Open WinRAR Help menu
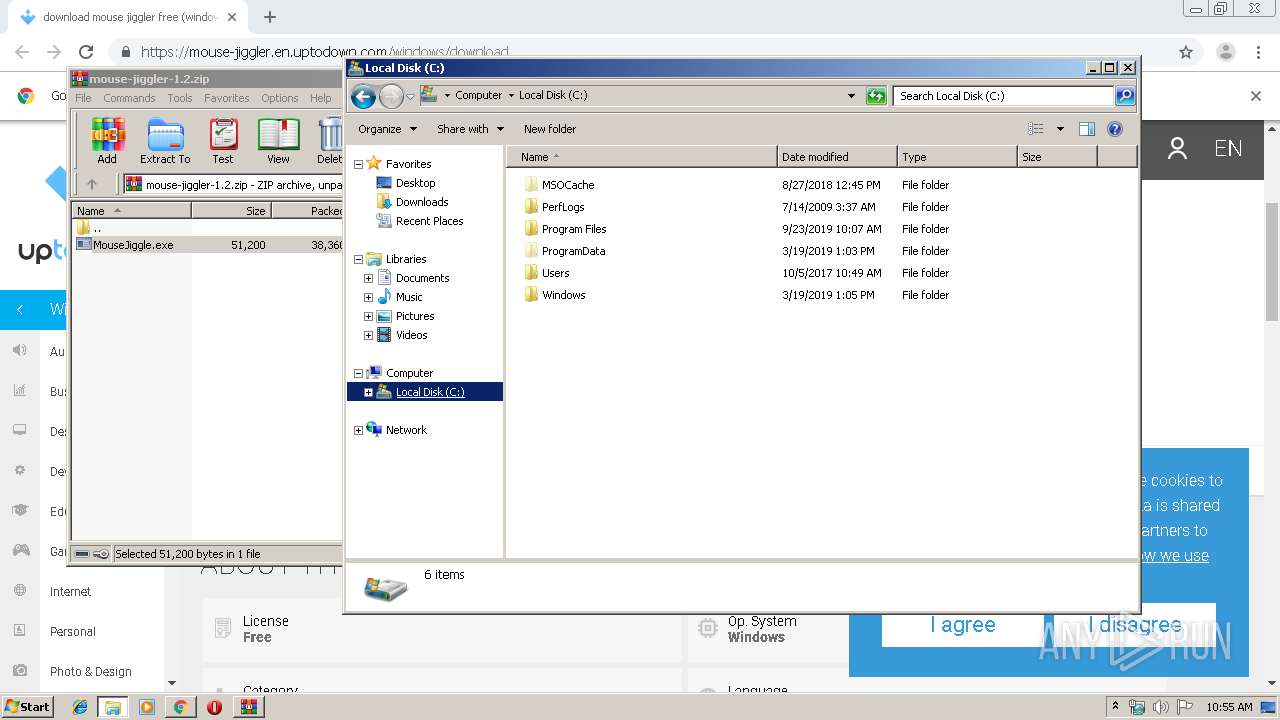Screen dimensions: 1280x720 pos(321,98)
